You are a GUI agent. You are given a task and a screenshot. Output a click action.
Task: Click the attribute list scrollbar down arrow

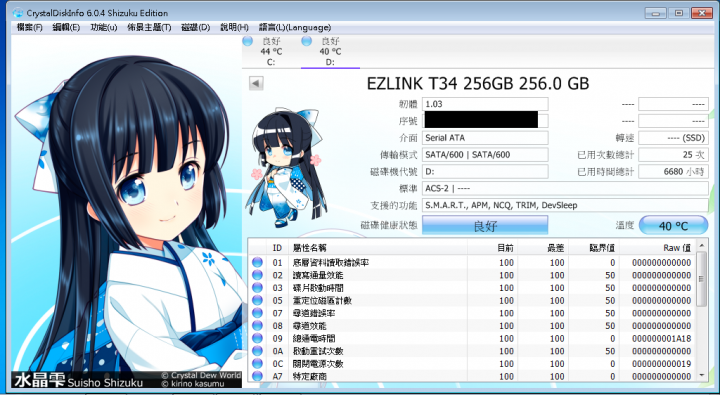[x=702, y=375]
